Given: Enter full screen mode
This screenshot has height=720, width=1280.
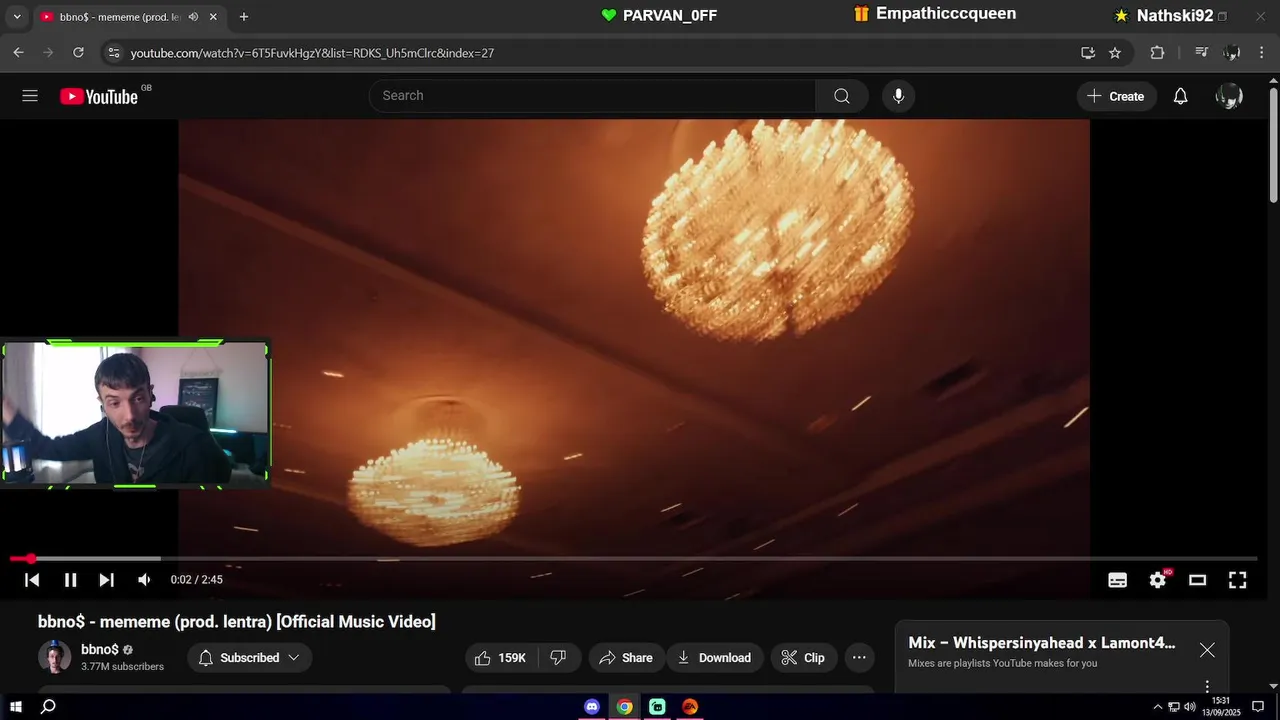Looking at the screenshot, I should click(1237, 580).
